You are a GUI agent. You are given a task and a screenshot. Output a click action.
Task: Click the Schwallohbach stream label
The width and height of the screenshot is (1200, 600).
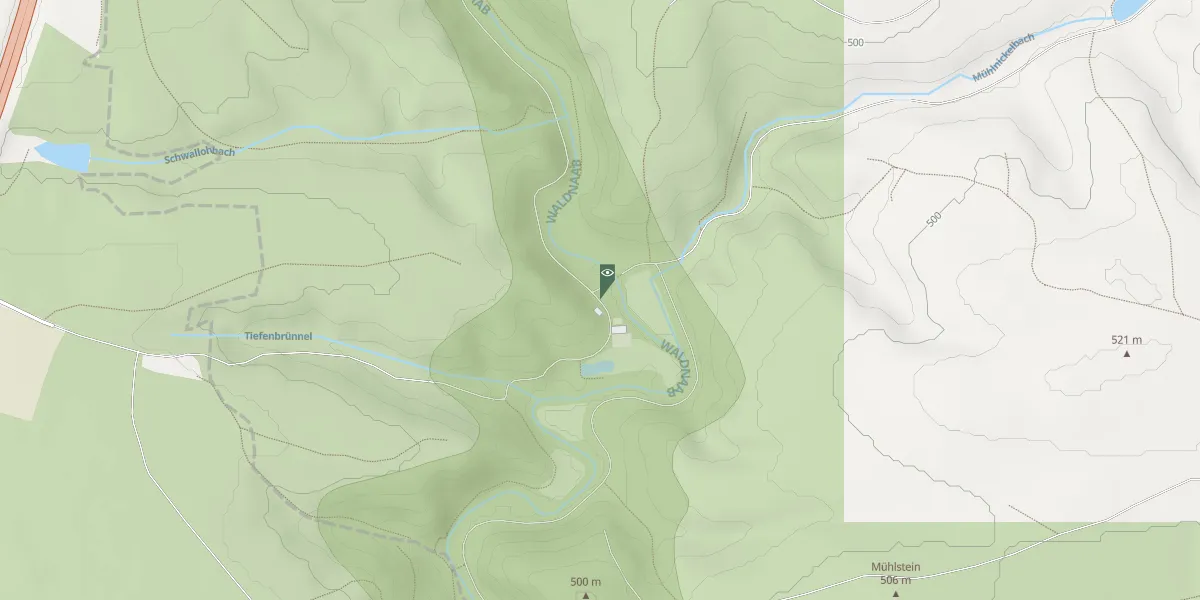point(199,157)
